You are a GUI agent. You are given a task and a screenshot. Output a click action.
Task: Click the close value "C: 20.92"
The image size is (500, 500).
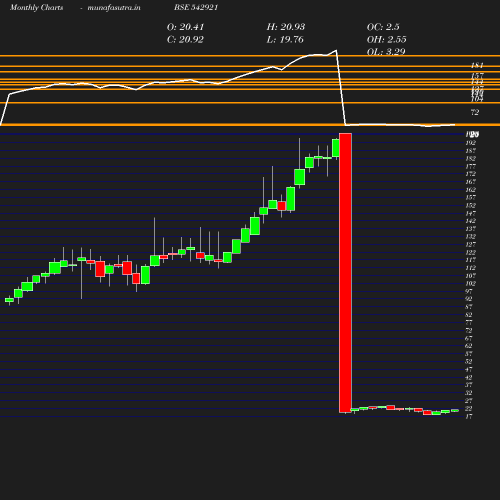tap(185, 40)
